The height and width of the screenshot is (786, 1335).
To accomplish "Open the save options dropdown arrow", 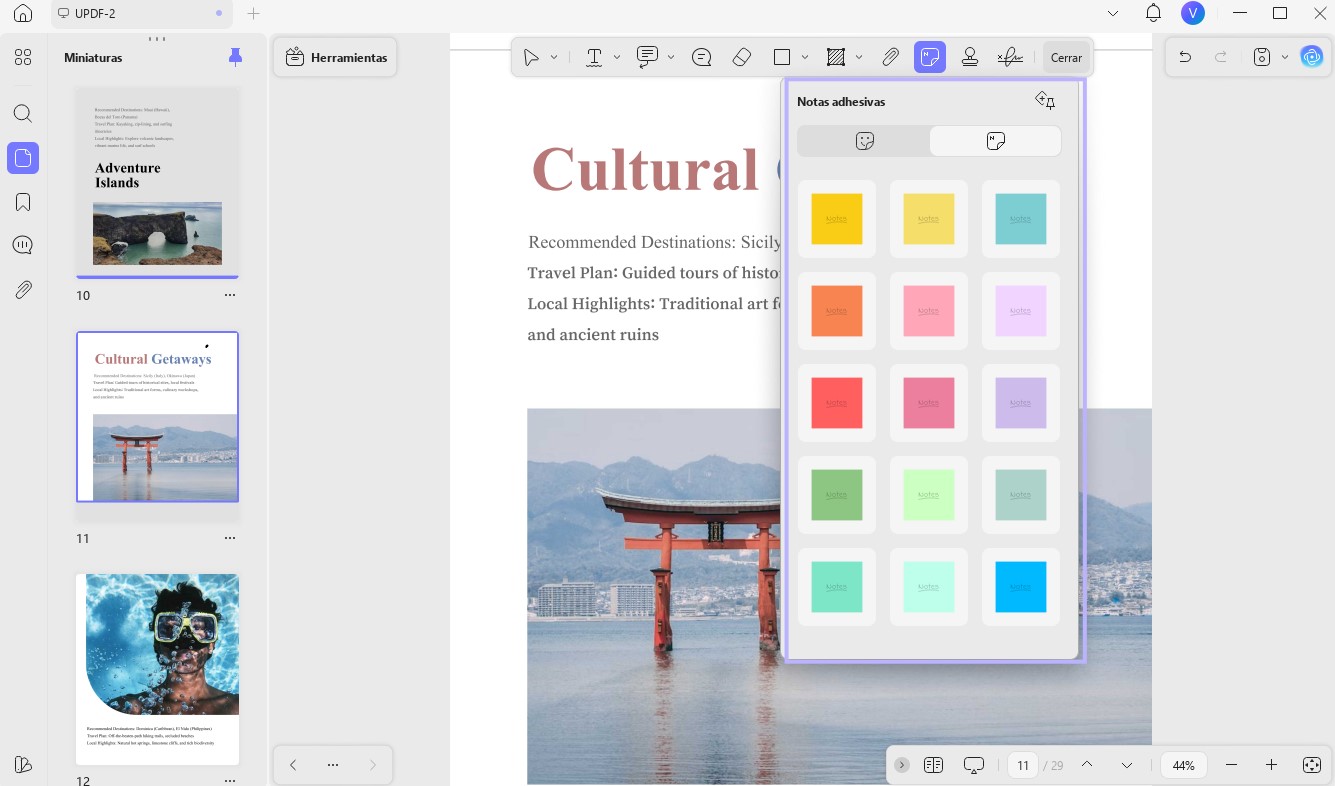I will [1284, 57].
